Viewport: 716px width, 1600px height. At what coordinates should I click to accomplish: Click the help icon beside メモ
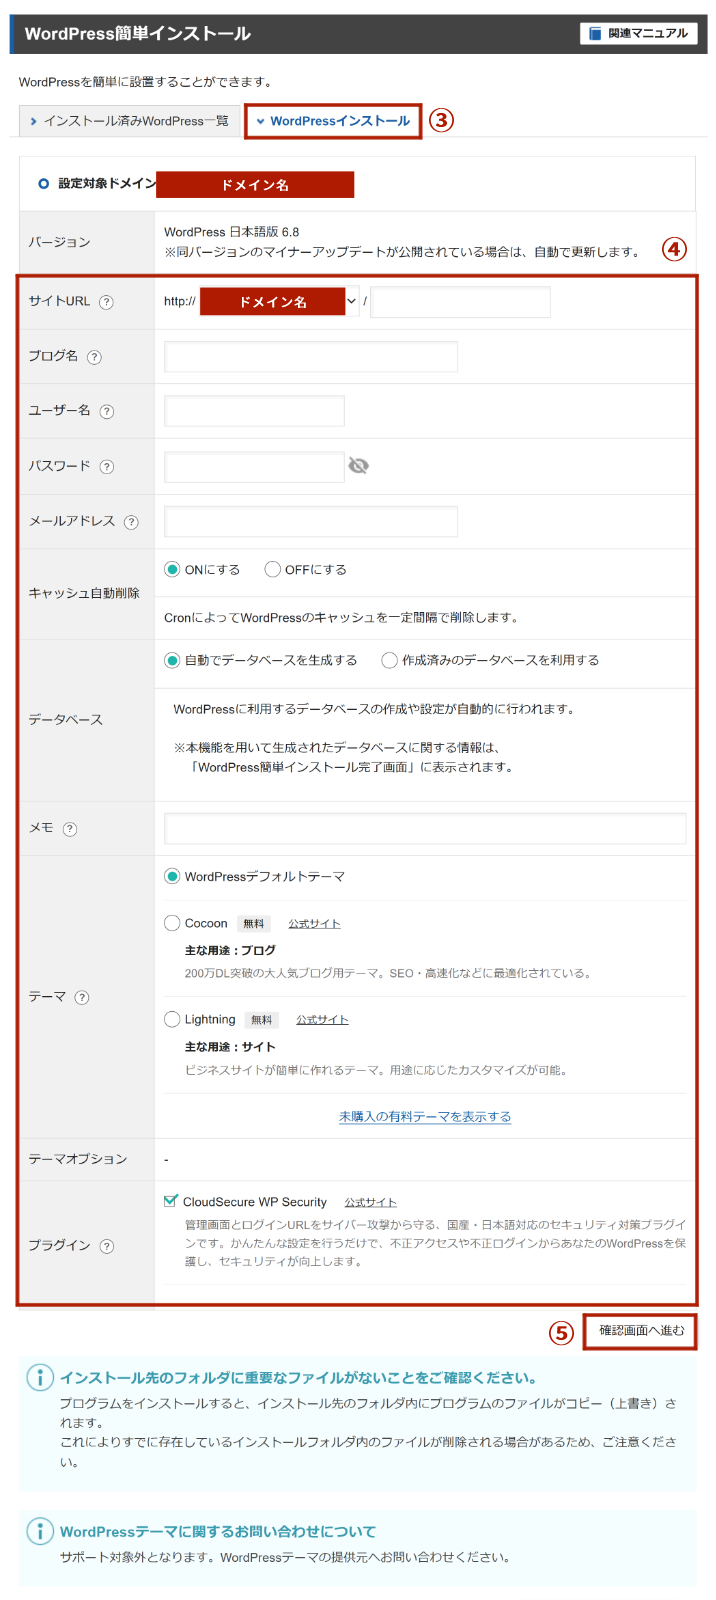pos(70,829)
